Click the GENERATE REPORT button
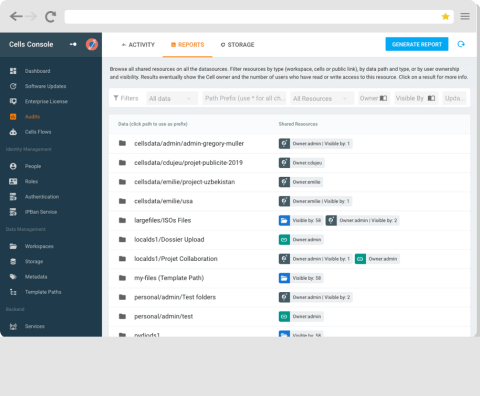The image size is (480, 396). (417, 44)
